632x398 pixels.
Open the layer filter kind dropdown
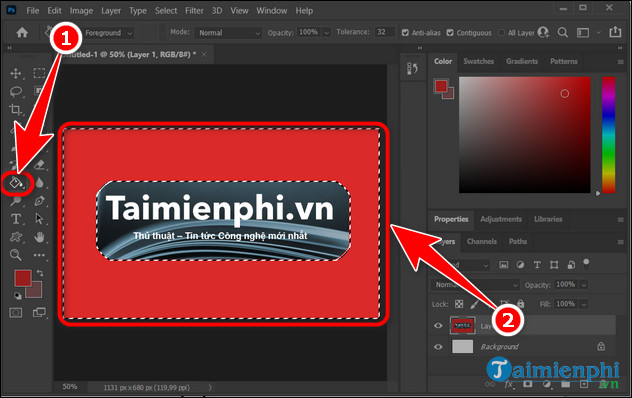pyautogui.click(x=461, y=265)
